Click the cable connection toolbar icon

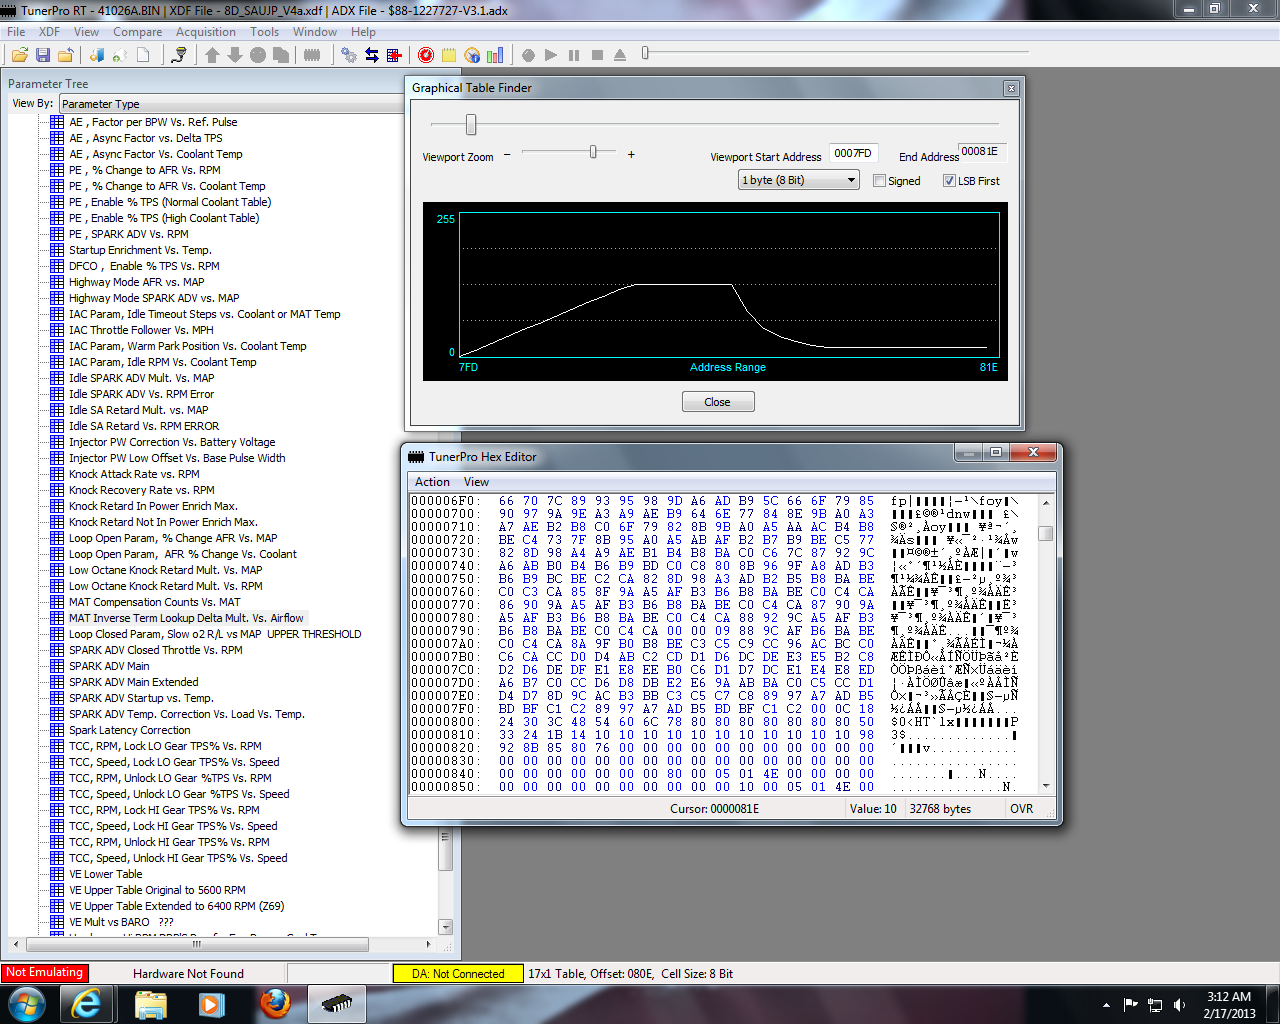(x=179, y=55)
